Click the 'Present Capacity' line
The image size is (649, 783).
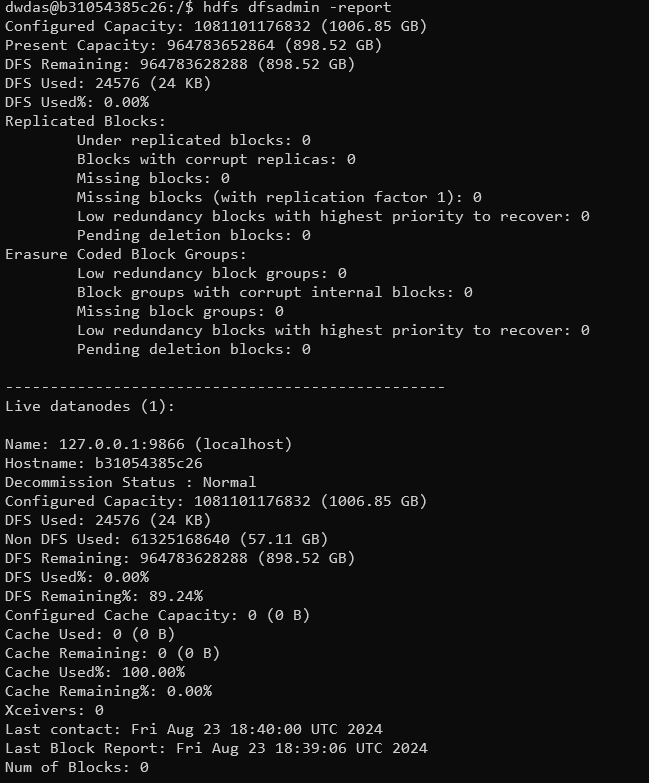tap(193, 45)
